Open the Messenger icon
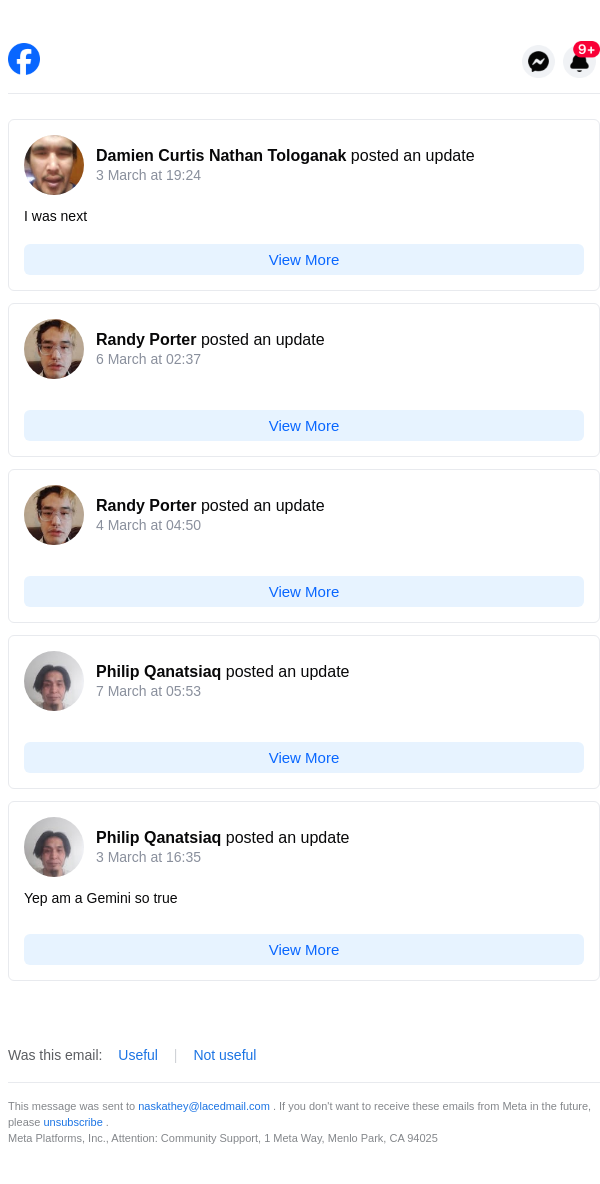600x1184 pixels. (x=538, y=61)
